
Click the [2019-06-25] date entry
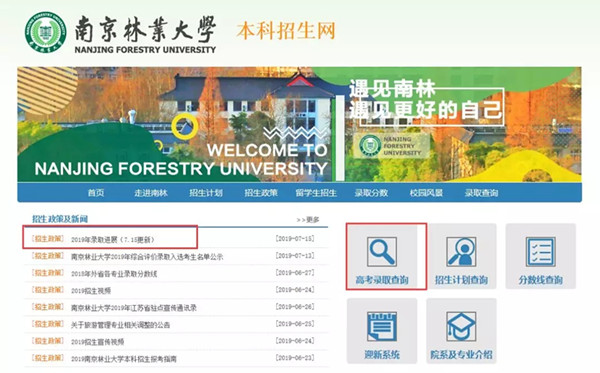coord(295,324)
